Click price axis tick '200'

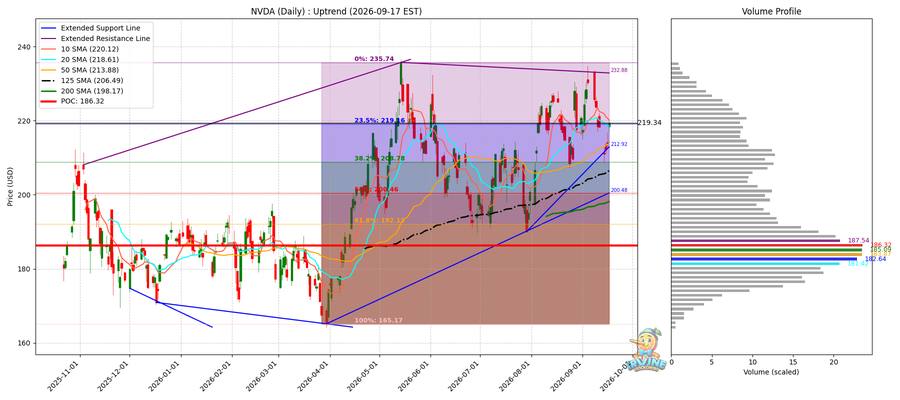point(25,195)
